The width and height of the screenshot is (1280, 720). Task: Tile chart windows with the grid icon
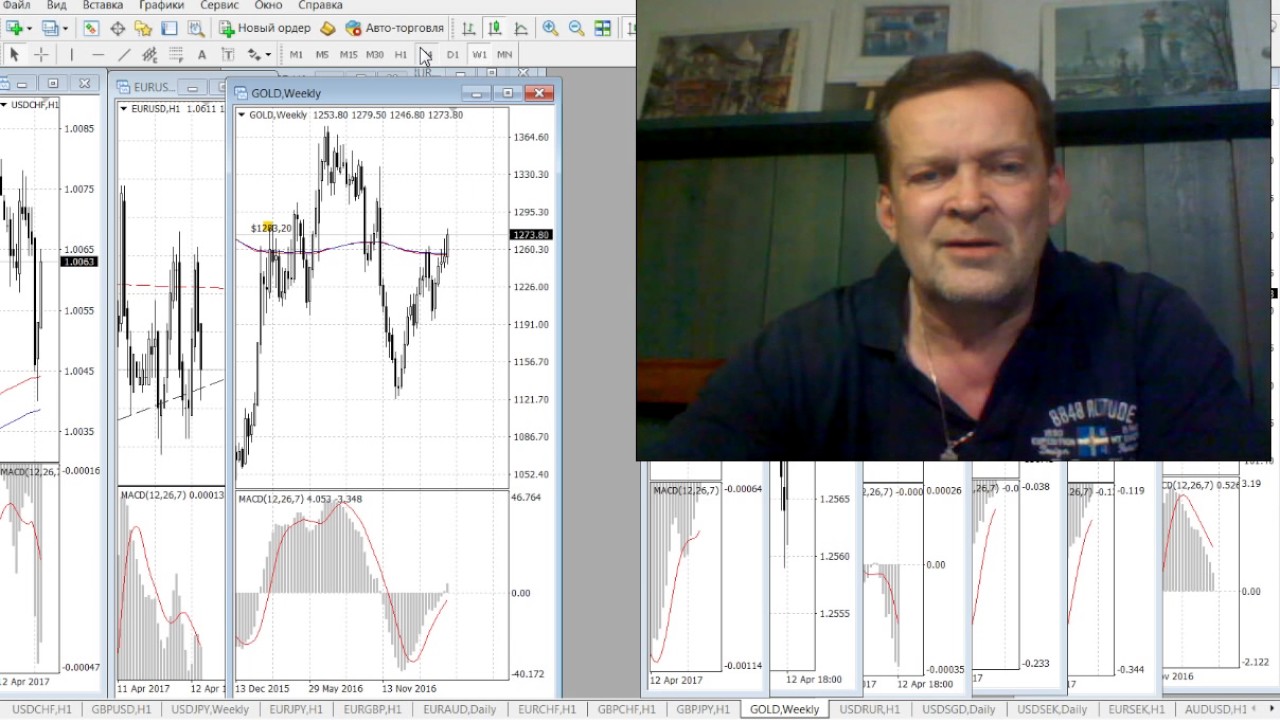click(x=602, y=28)
